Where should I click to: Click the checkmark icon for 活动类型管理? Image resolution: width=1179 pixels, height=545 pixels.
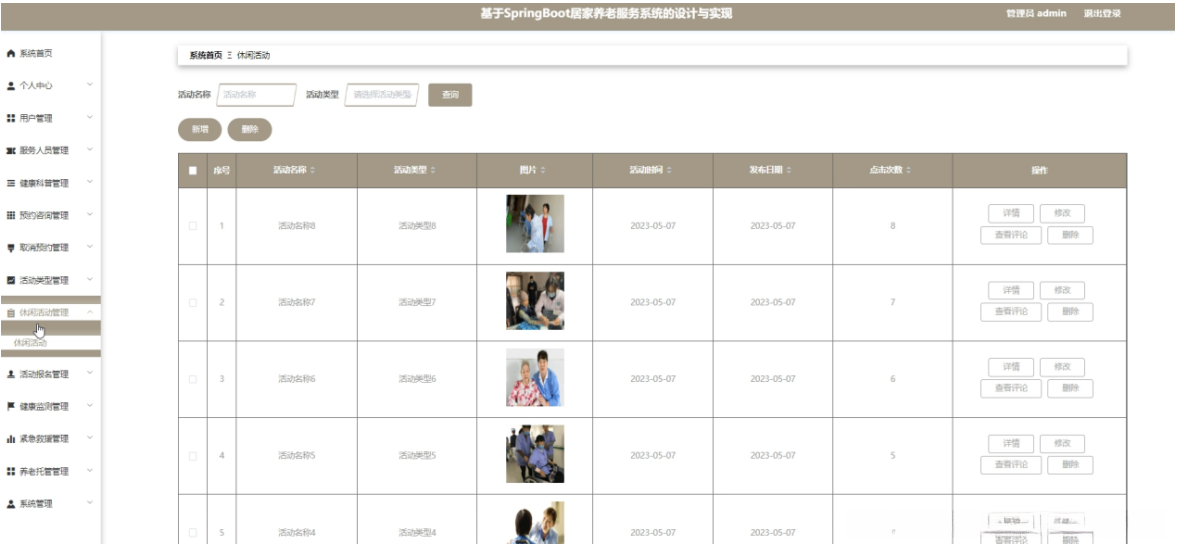(11, 280)
